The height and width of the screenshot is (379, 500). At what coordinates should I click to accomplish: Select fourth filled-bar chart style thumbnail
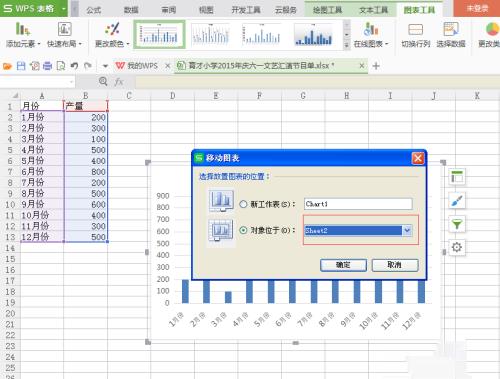click(313, 35)
